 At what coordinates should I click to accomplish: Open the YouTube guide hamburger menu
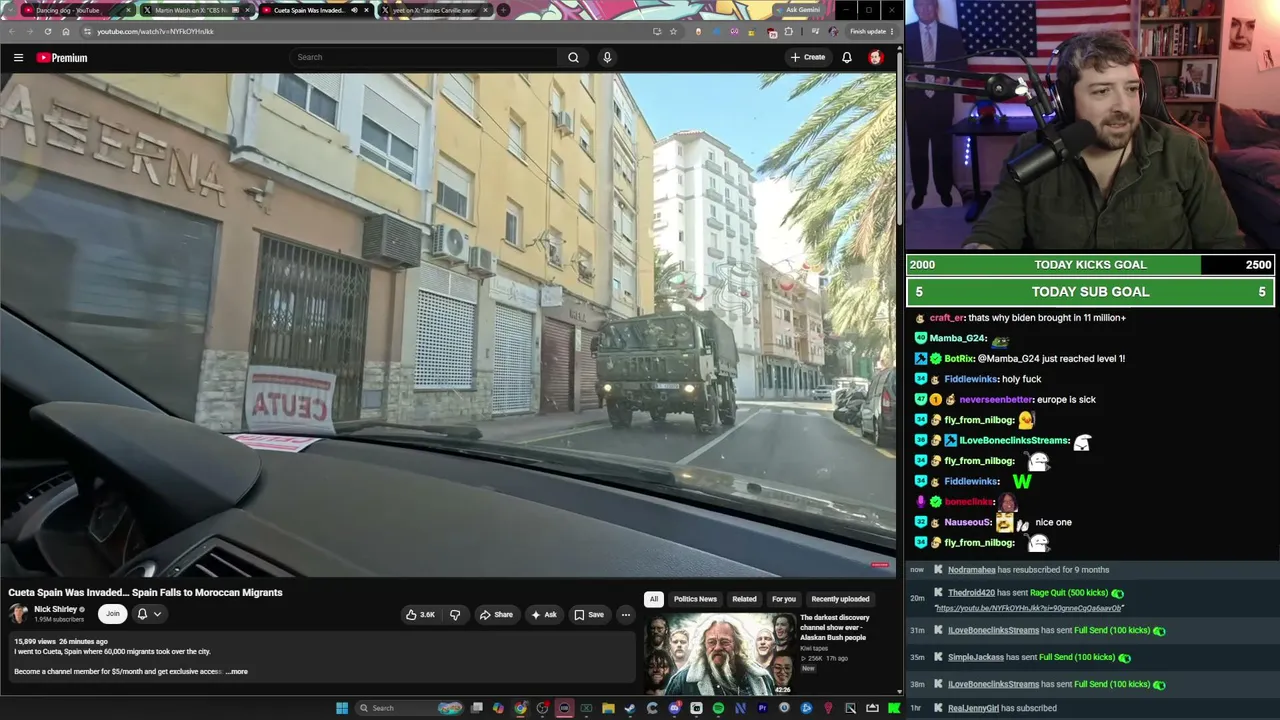[18, 57]
